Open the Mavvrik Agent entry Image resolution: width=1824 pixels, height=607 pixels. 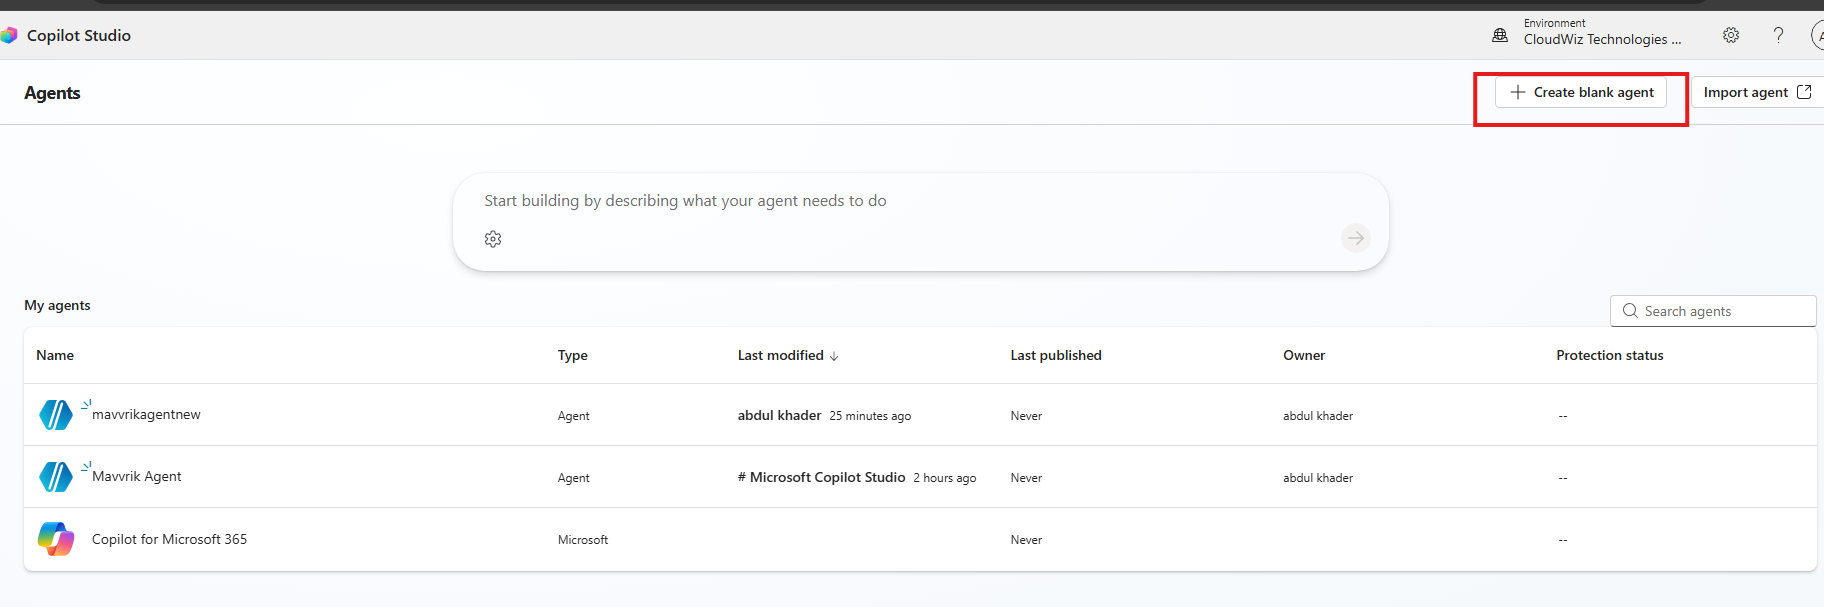[137, 476]
